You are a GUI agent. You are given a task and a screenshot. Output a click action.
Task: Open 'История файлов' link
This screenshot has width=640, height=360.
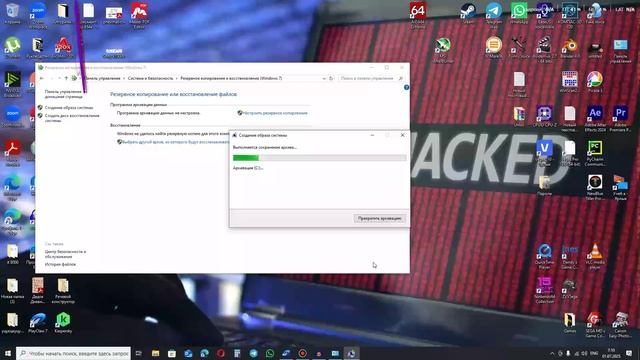[x=60, y=264]
